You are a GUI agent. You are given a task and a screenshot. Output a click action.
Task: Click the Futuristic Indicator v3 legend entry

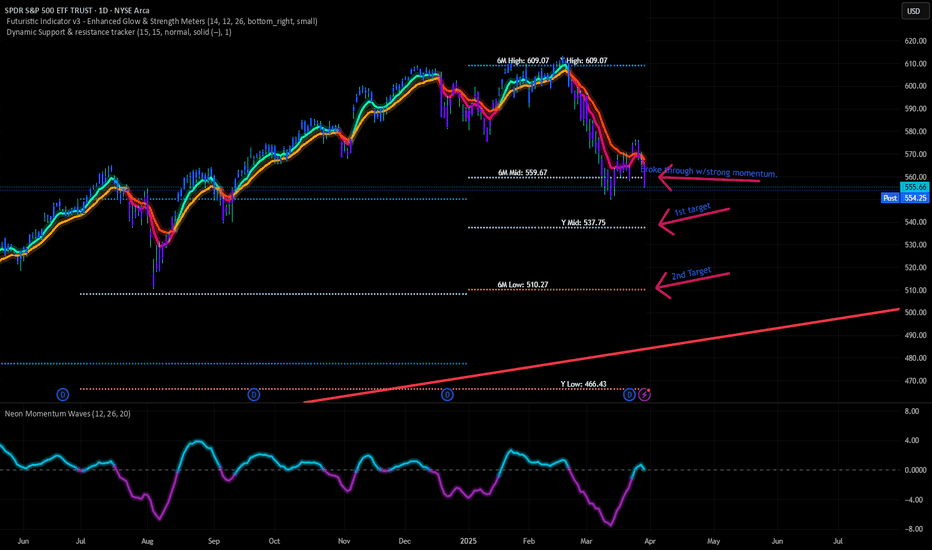coord(162,21)
